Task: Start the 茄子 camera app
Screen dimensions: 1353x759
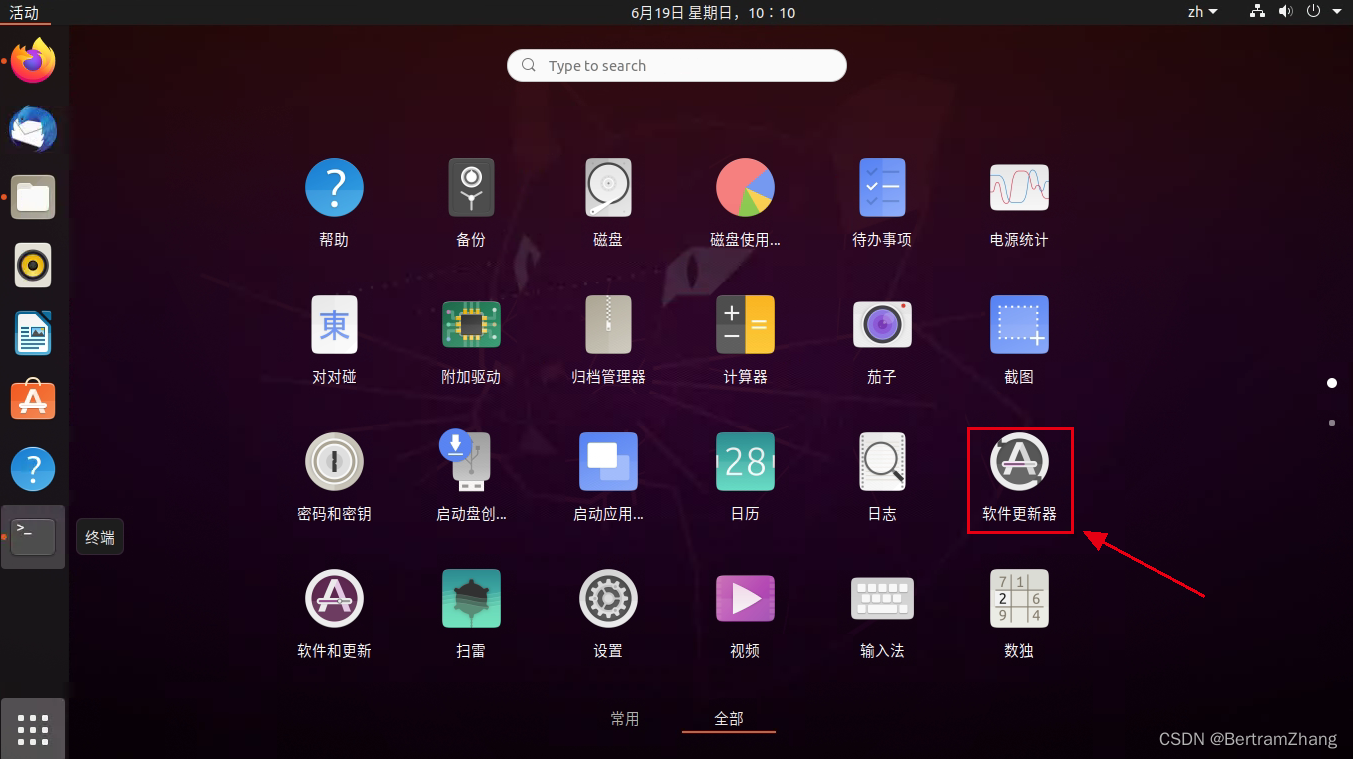Action: click(882, 340)
